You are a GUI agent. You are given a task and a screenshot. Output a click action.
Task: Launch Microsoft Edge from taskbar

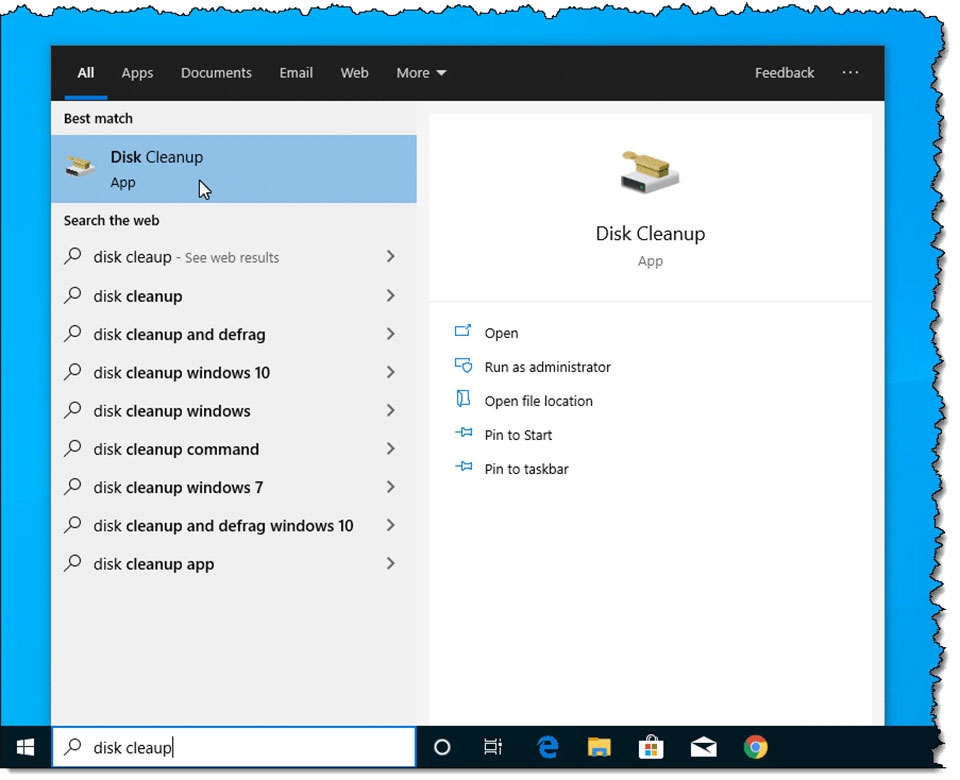click(x=547, y=747)
